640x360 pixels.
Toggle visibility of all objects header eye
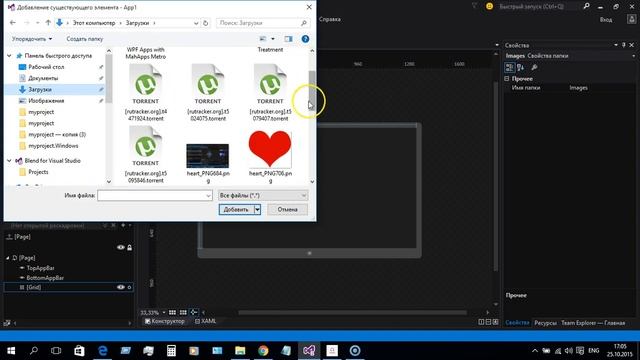[x=121, y=247]
